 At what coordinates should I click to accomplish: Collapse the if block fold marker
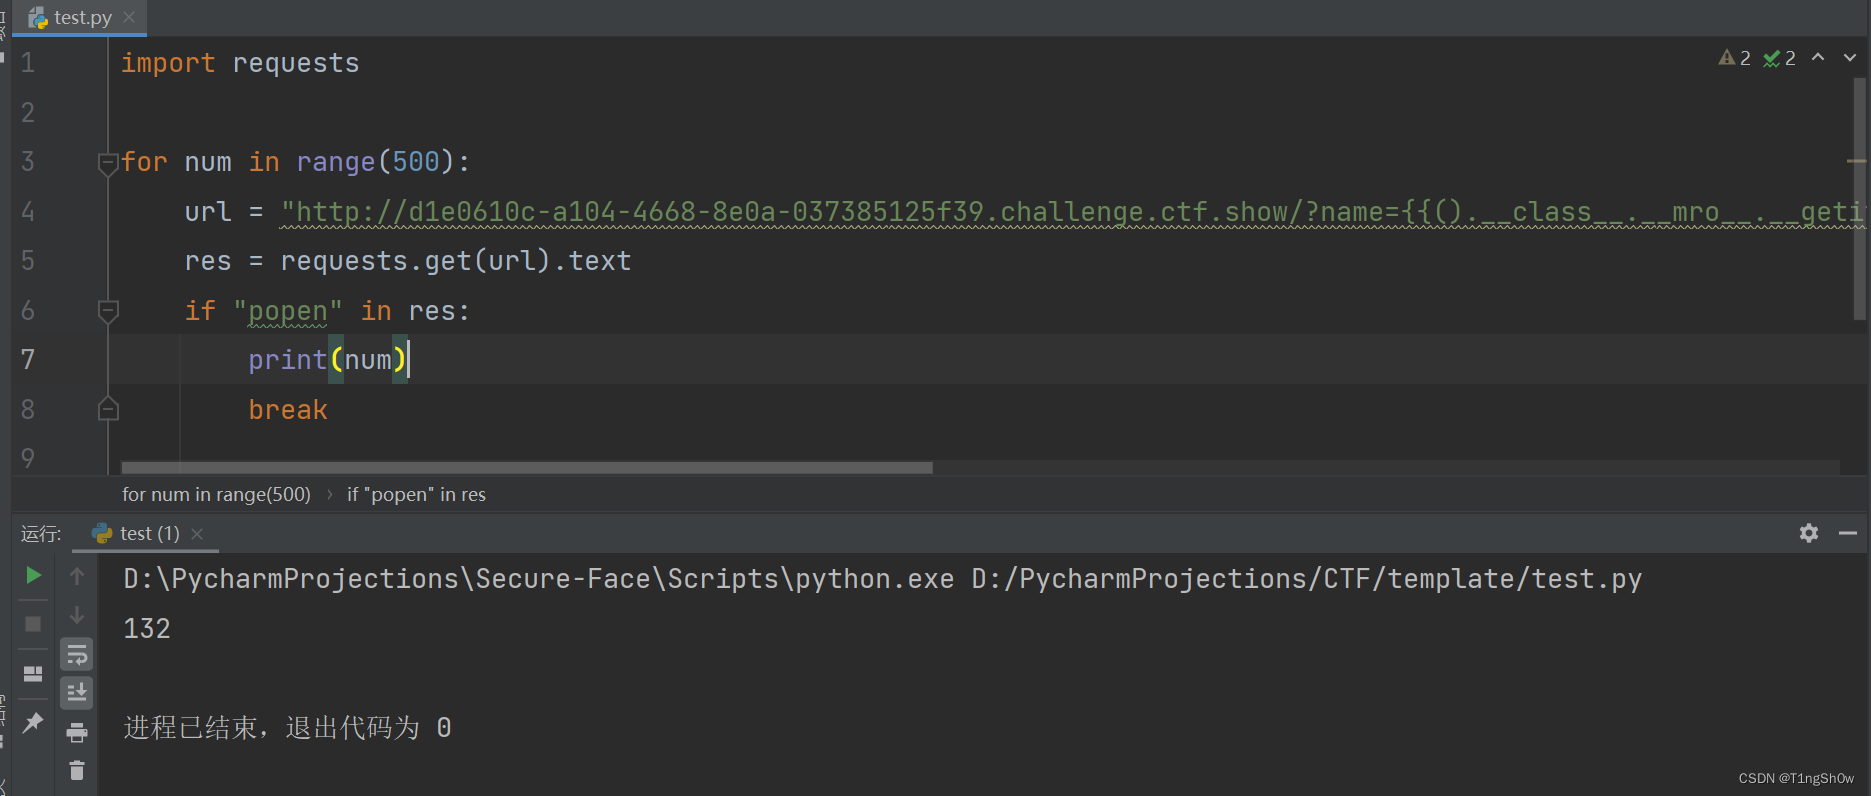click(x=108, y=311)
